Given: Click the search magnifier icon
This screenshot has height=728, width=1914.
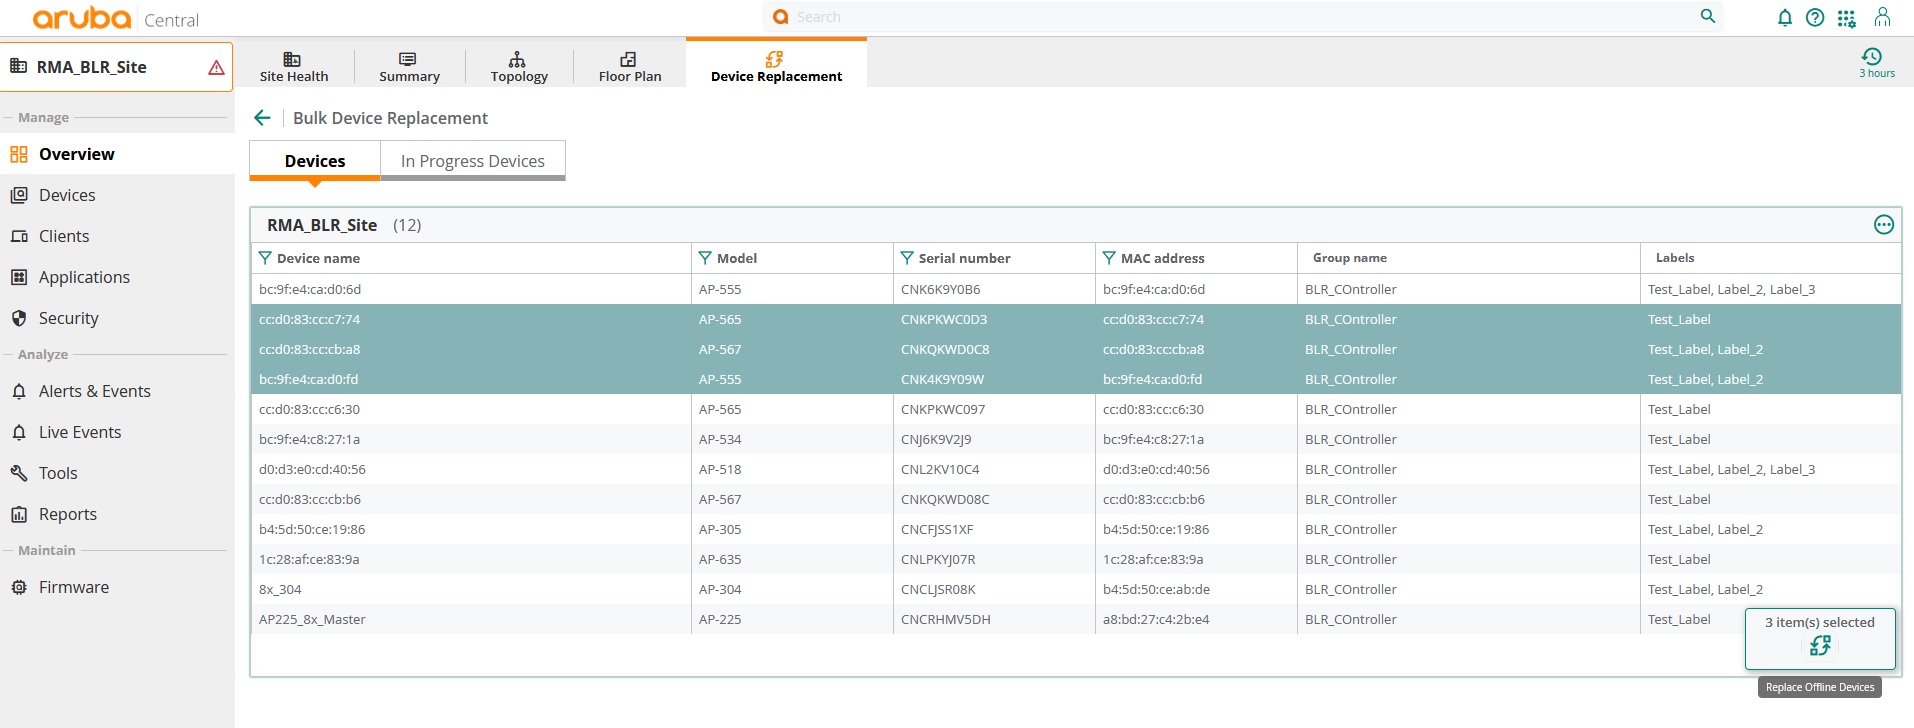Looking at the screenshot, I should 1708,16.
